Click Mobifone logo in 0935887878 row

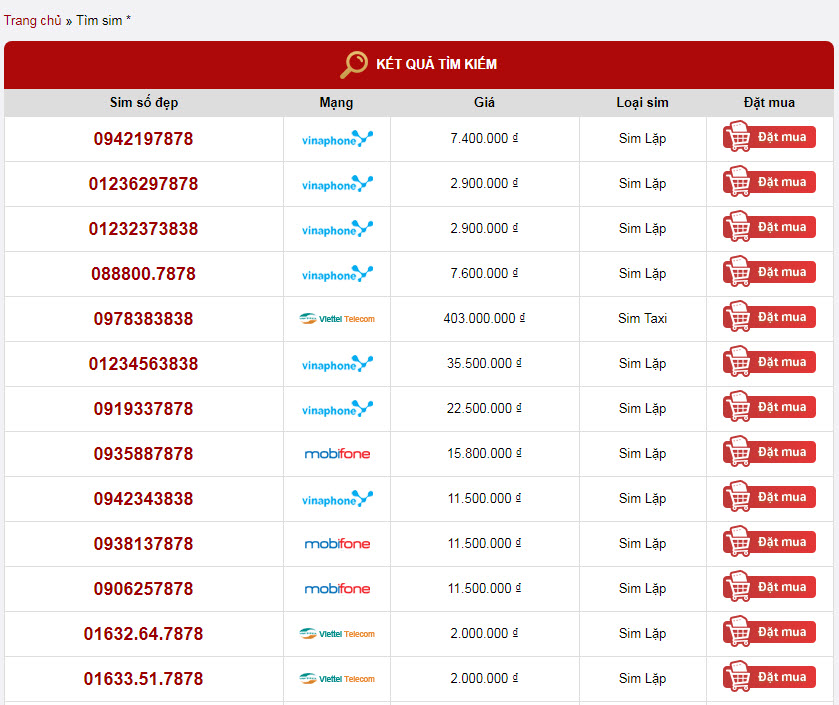coord(337,454)
